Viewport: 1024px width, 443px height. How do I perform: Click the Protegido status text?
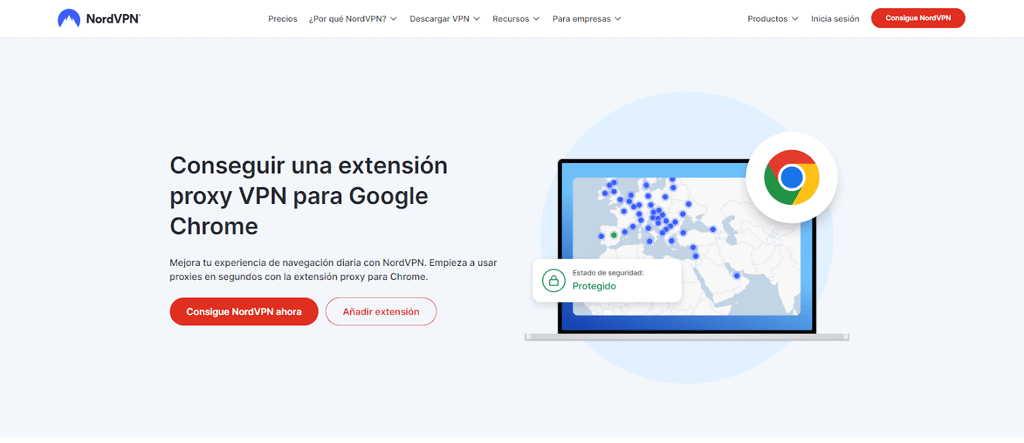[594, 286]
